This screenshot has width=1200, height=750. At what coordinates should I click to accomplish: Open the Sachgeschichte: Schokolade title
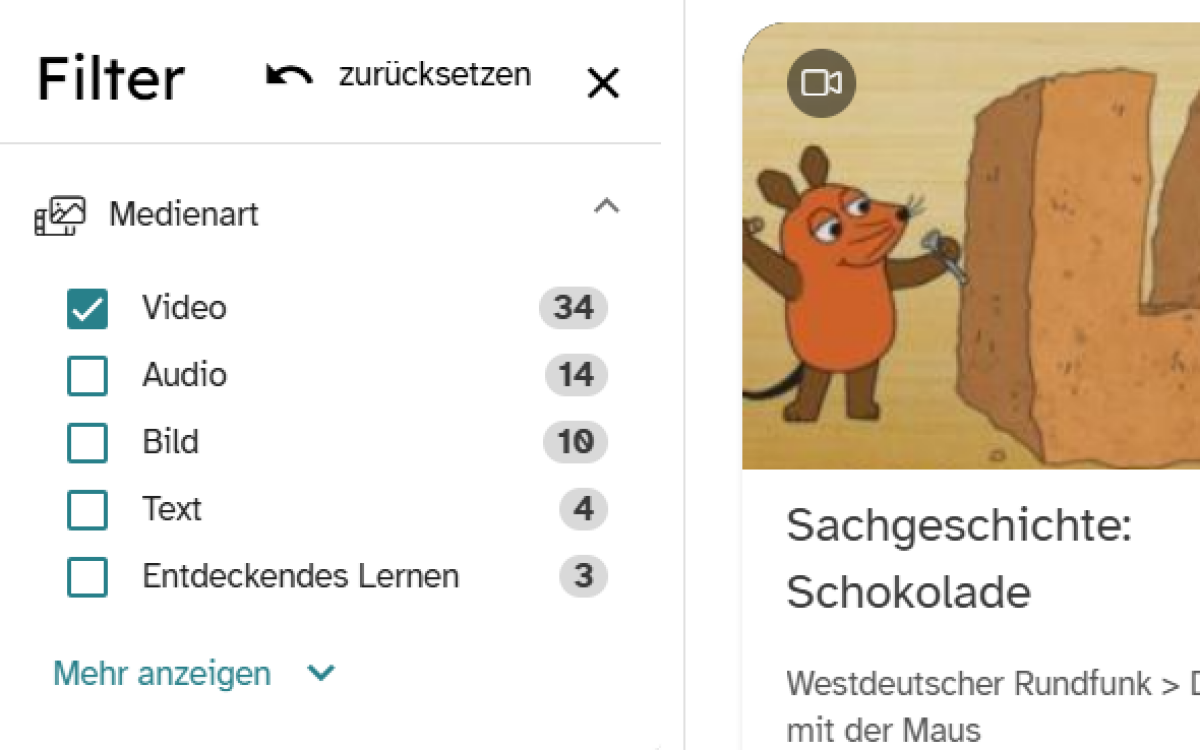(x=958, y=558)
